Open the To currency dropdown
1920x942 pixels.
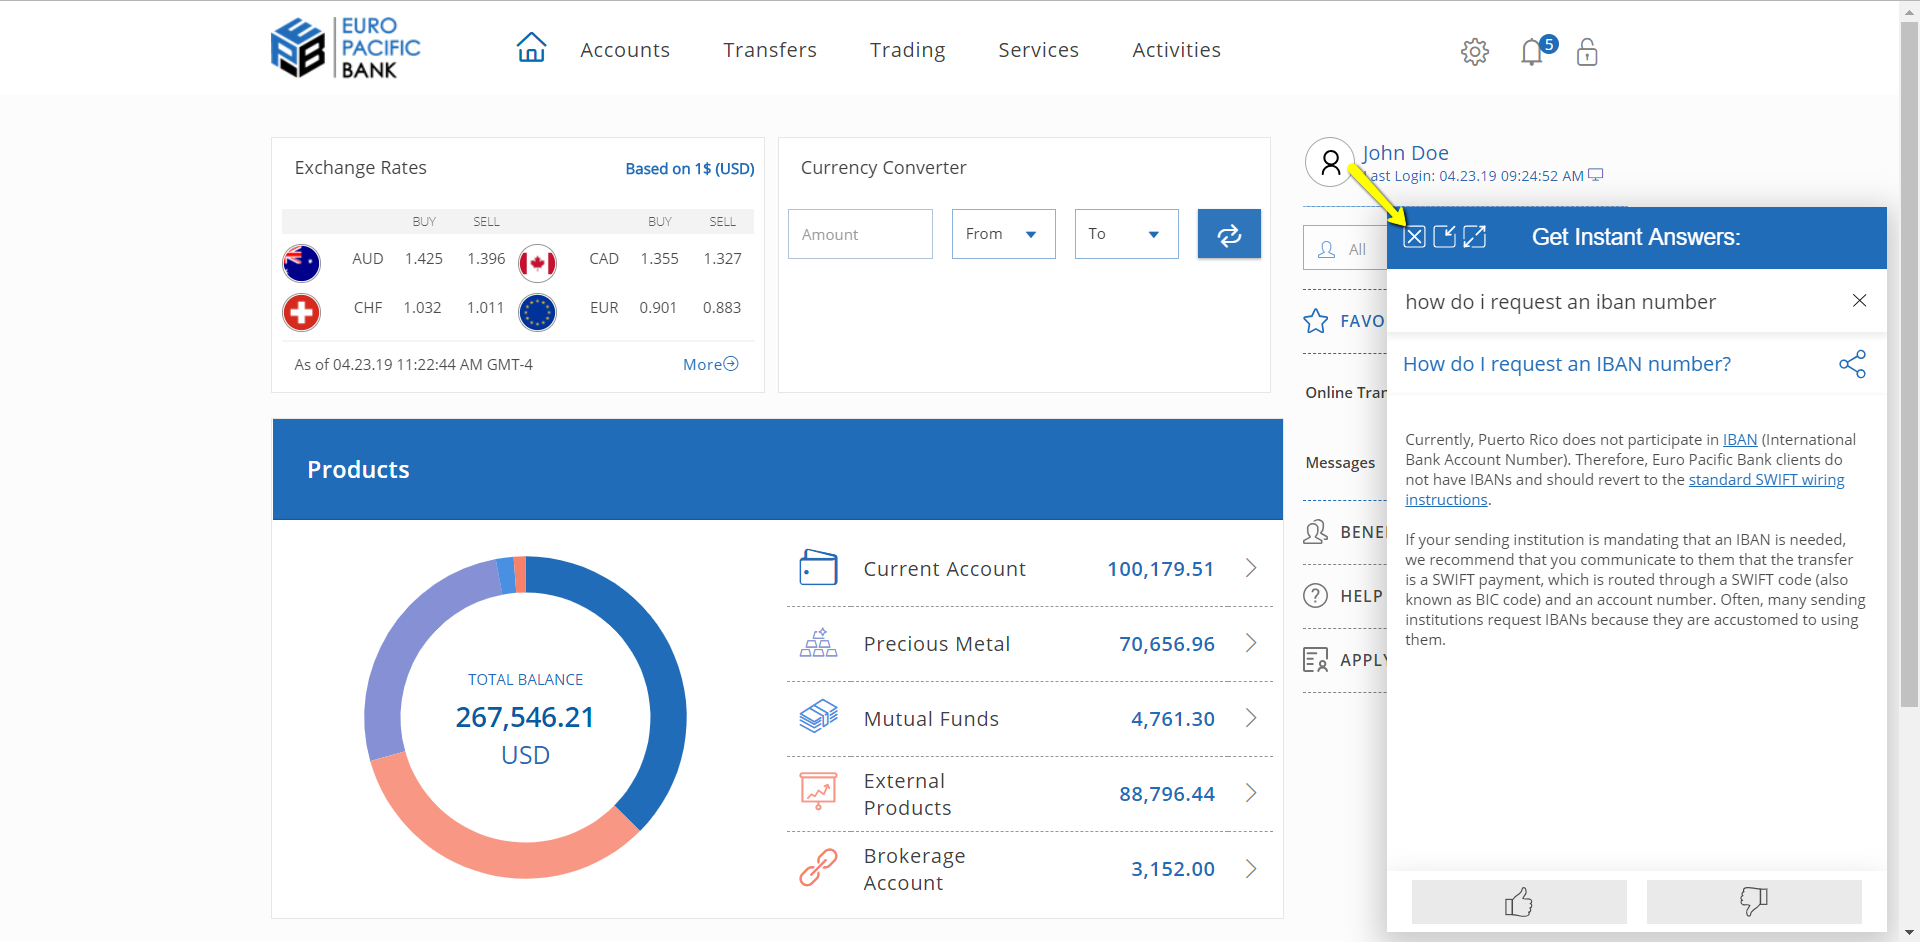pos(1126,234)
